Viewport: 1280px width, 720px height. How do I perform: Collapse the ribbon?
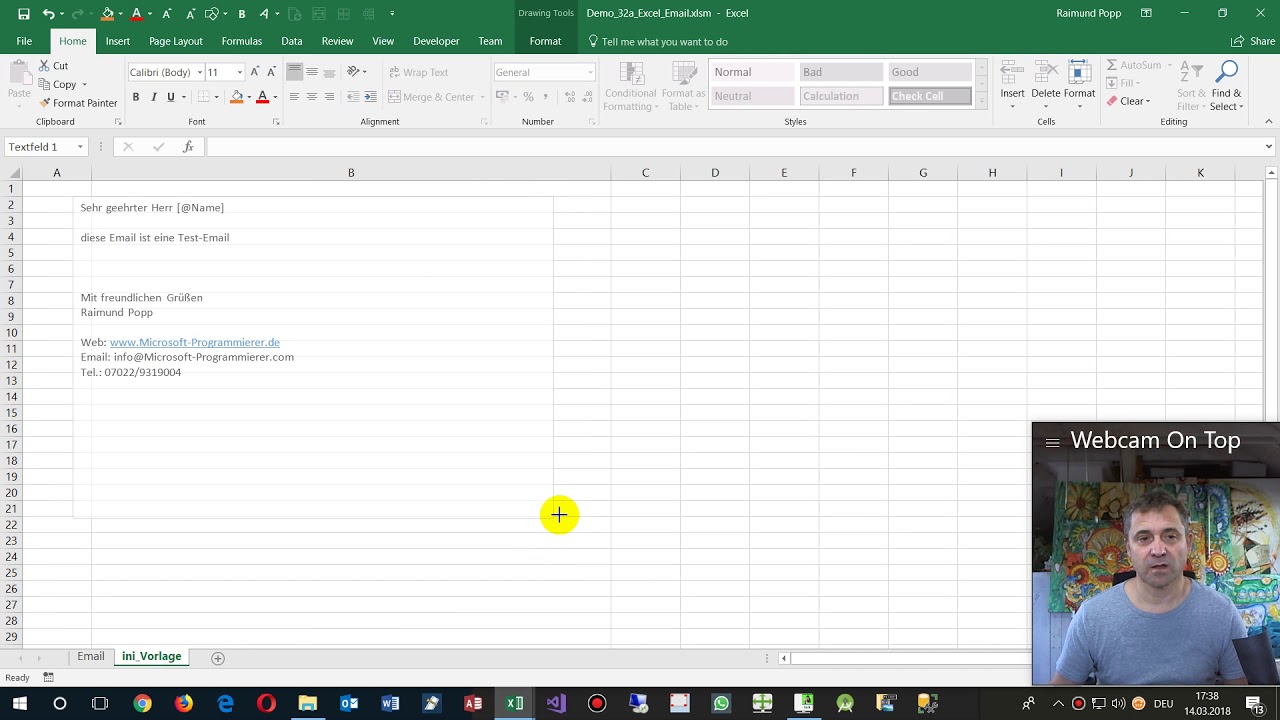[x=1269, y=121]
